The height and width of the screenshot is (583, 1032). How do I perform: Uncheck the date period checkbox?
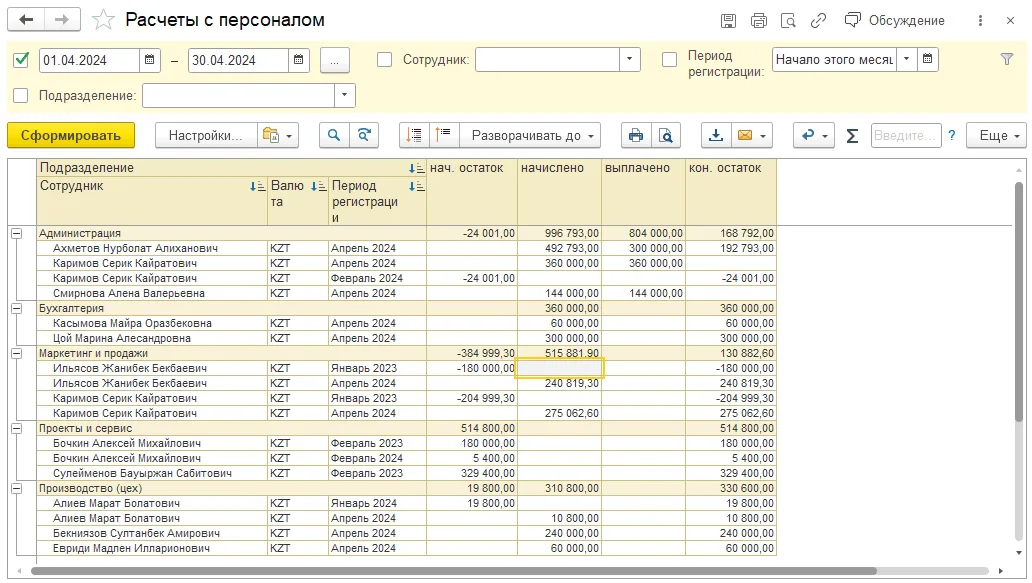click(x=21, y=60)
